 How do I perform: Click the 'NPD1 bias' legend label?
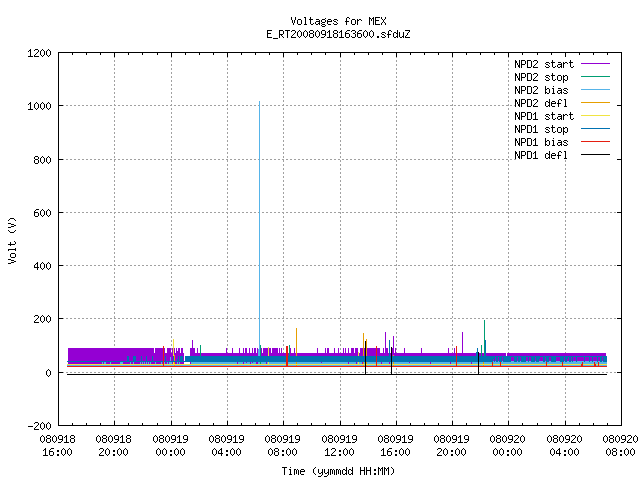[x=541, y=142]
